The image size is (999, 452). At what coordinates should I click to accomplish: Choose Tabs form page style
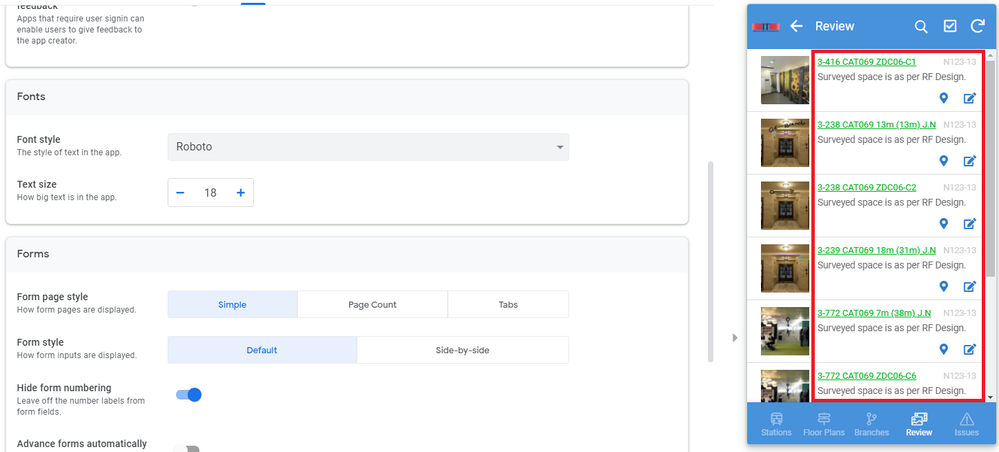pos(508,304)
